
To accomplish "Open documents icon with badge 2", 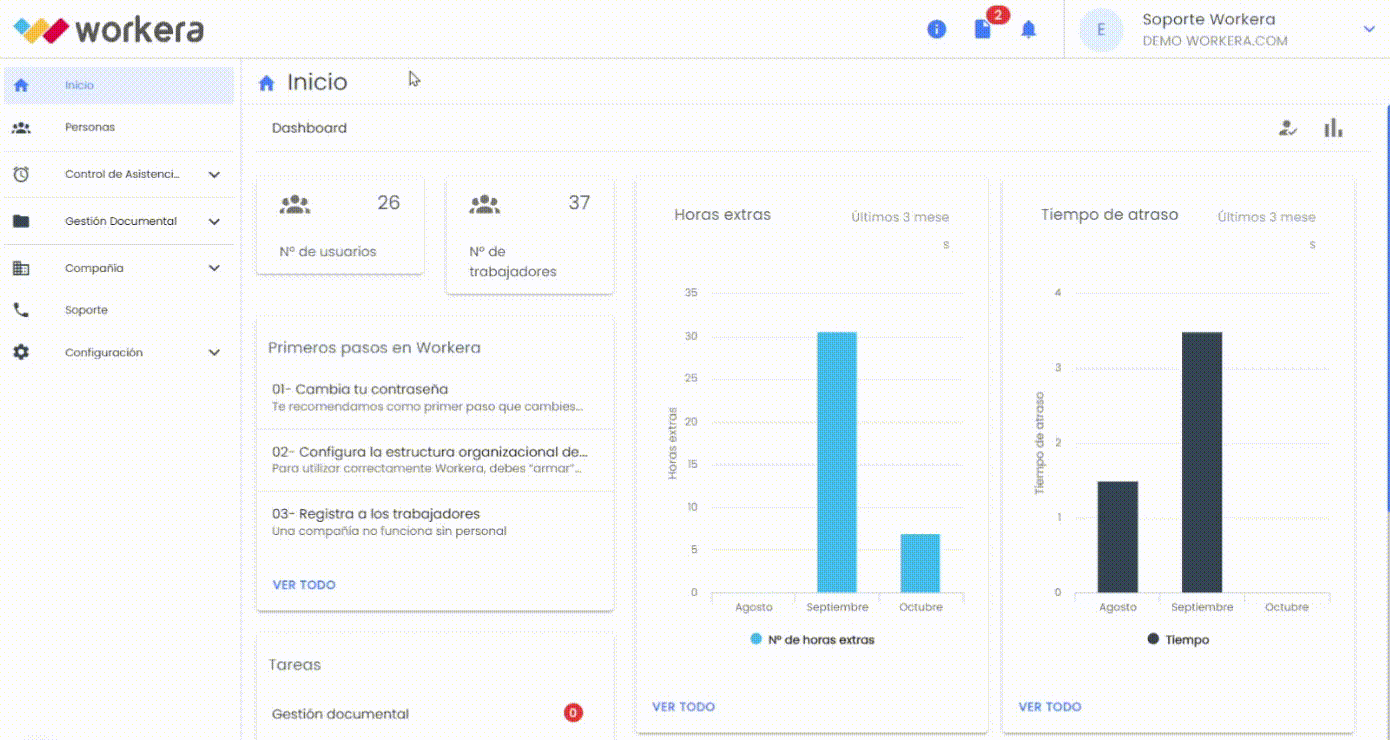I will [983, 29].
